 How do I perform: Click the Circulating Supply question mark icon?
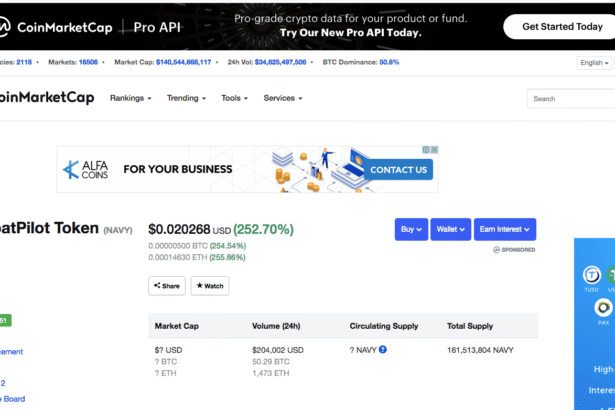[x=383, y=349]
